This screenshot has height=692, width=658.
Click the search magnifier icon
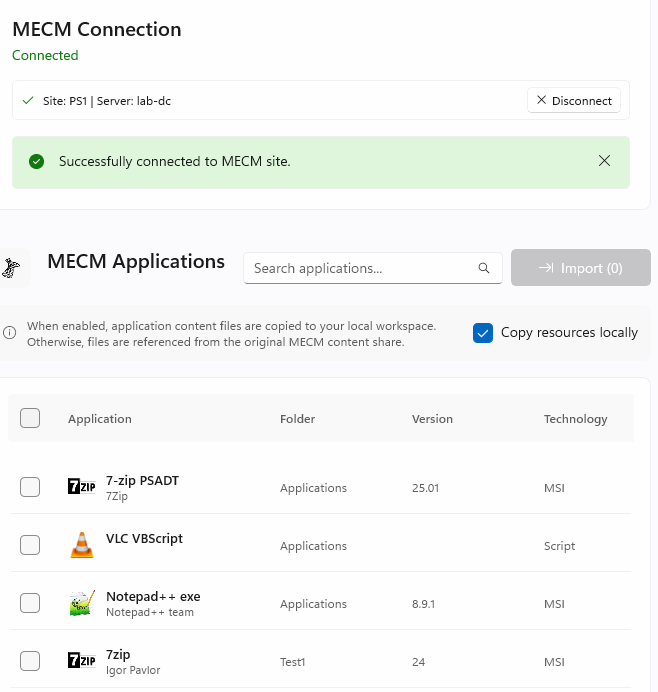[x=484, y=268]
